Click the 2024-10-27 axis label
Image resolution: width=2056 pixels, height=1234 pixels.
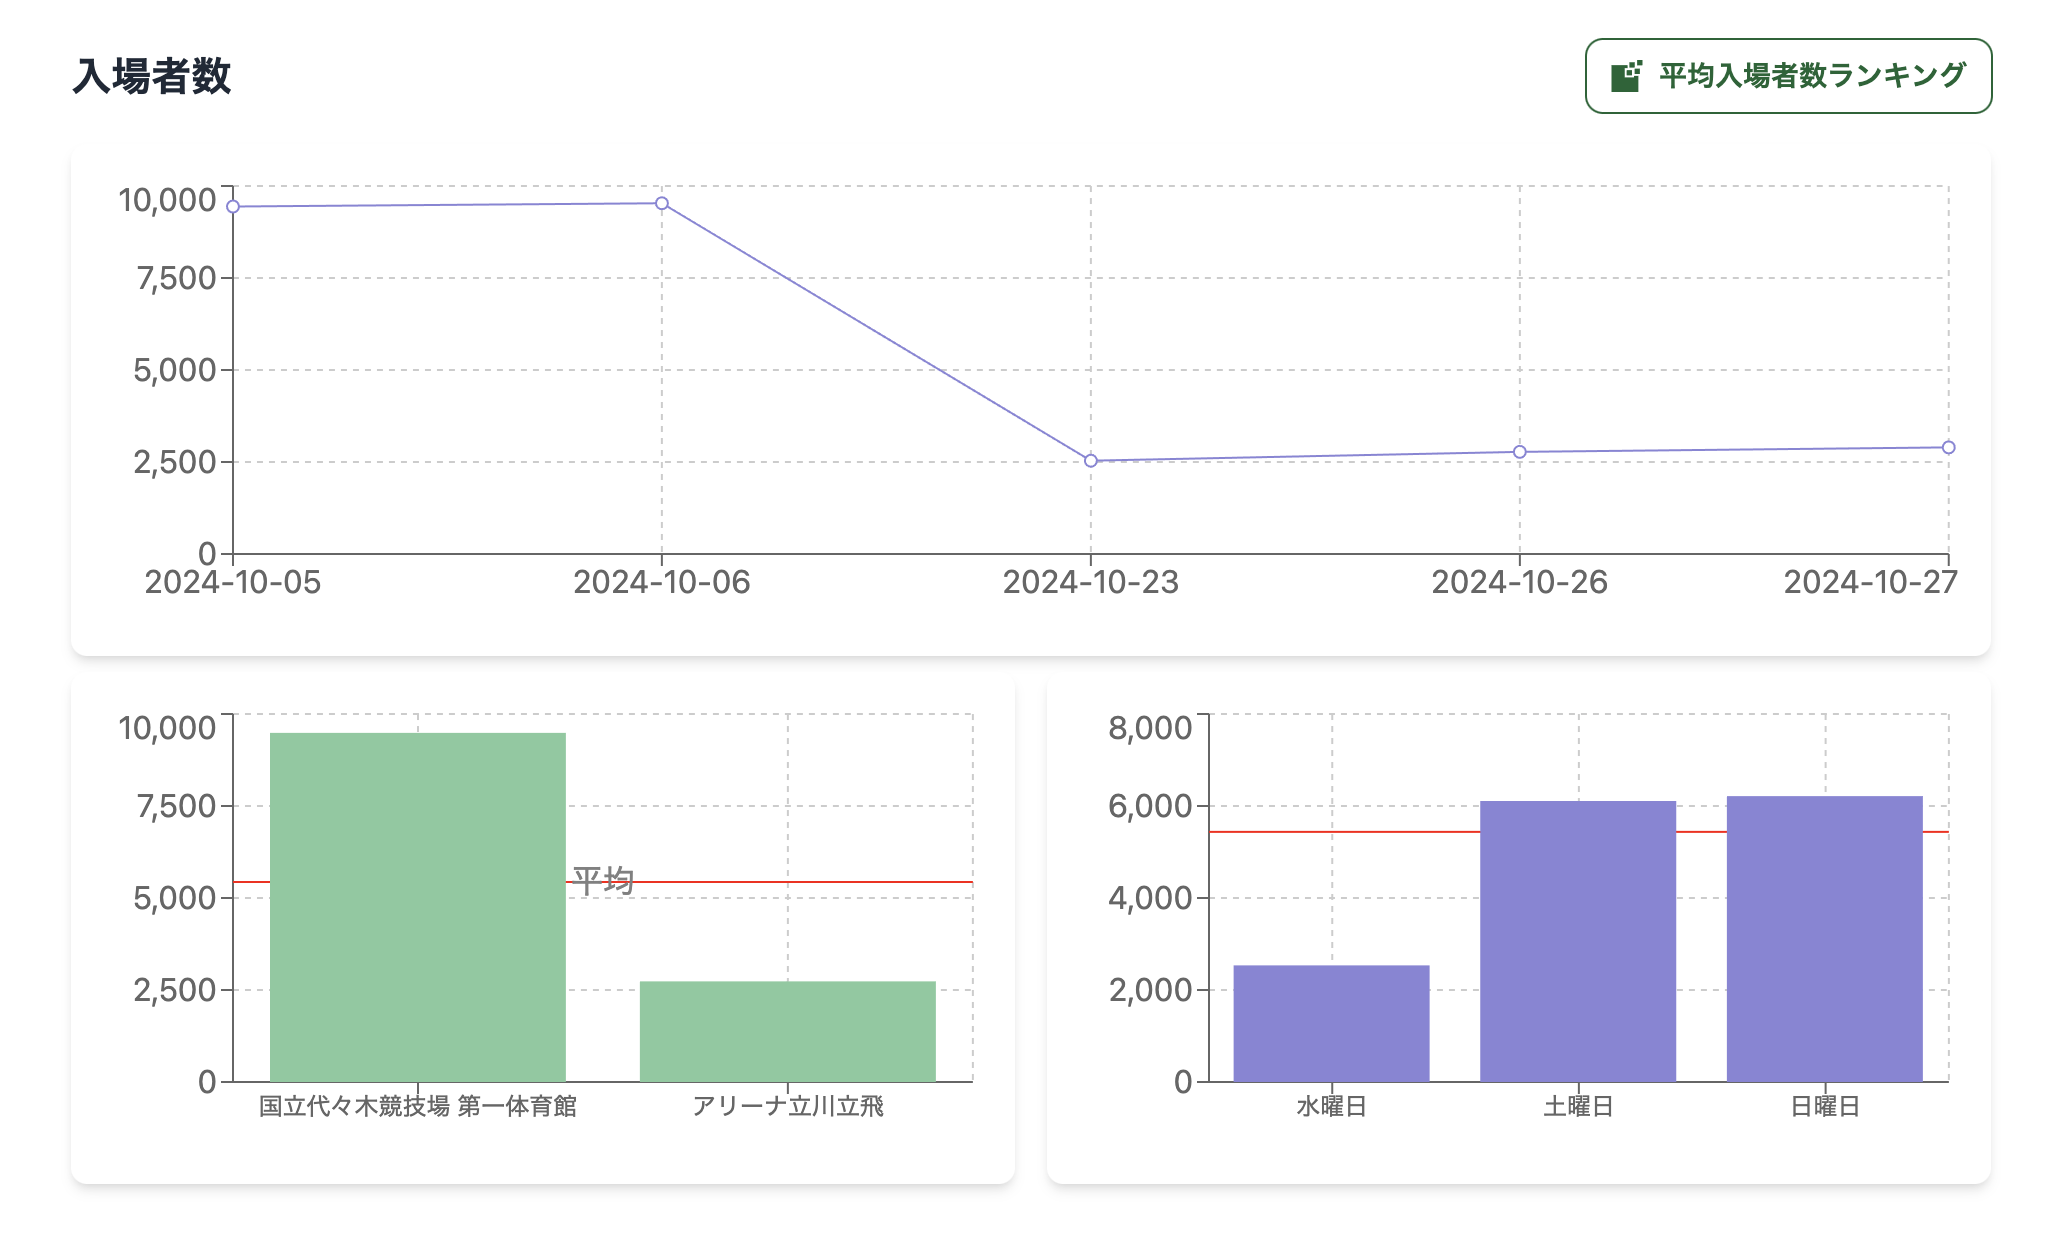coord(1871,582)
